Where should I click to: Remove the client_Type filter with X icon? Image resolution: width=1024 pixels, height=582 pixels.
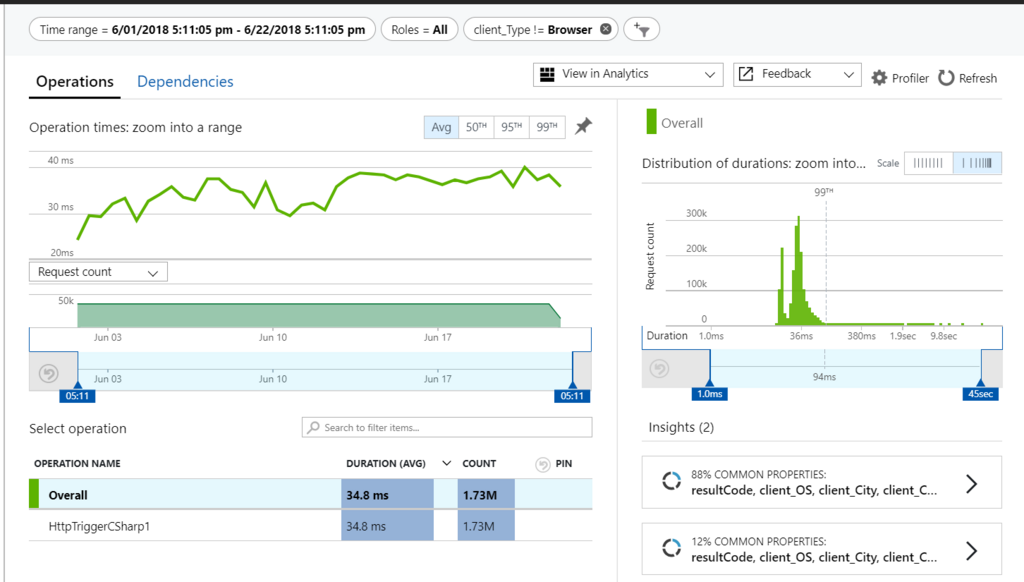coord(606,29)
